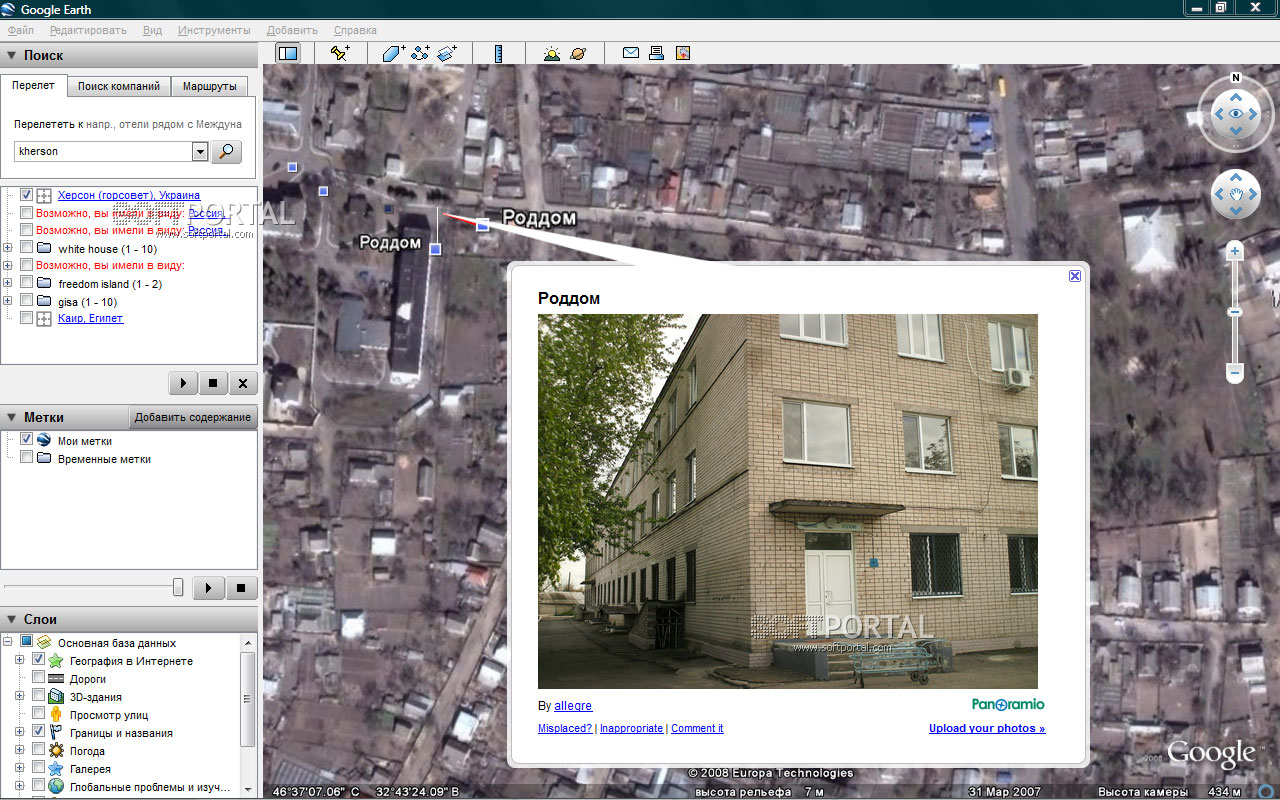Viewport: 1280px width, 800px height.
Task: Click the star icon beside Галерея layer
Action: (56, 769)
